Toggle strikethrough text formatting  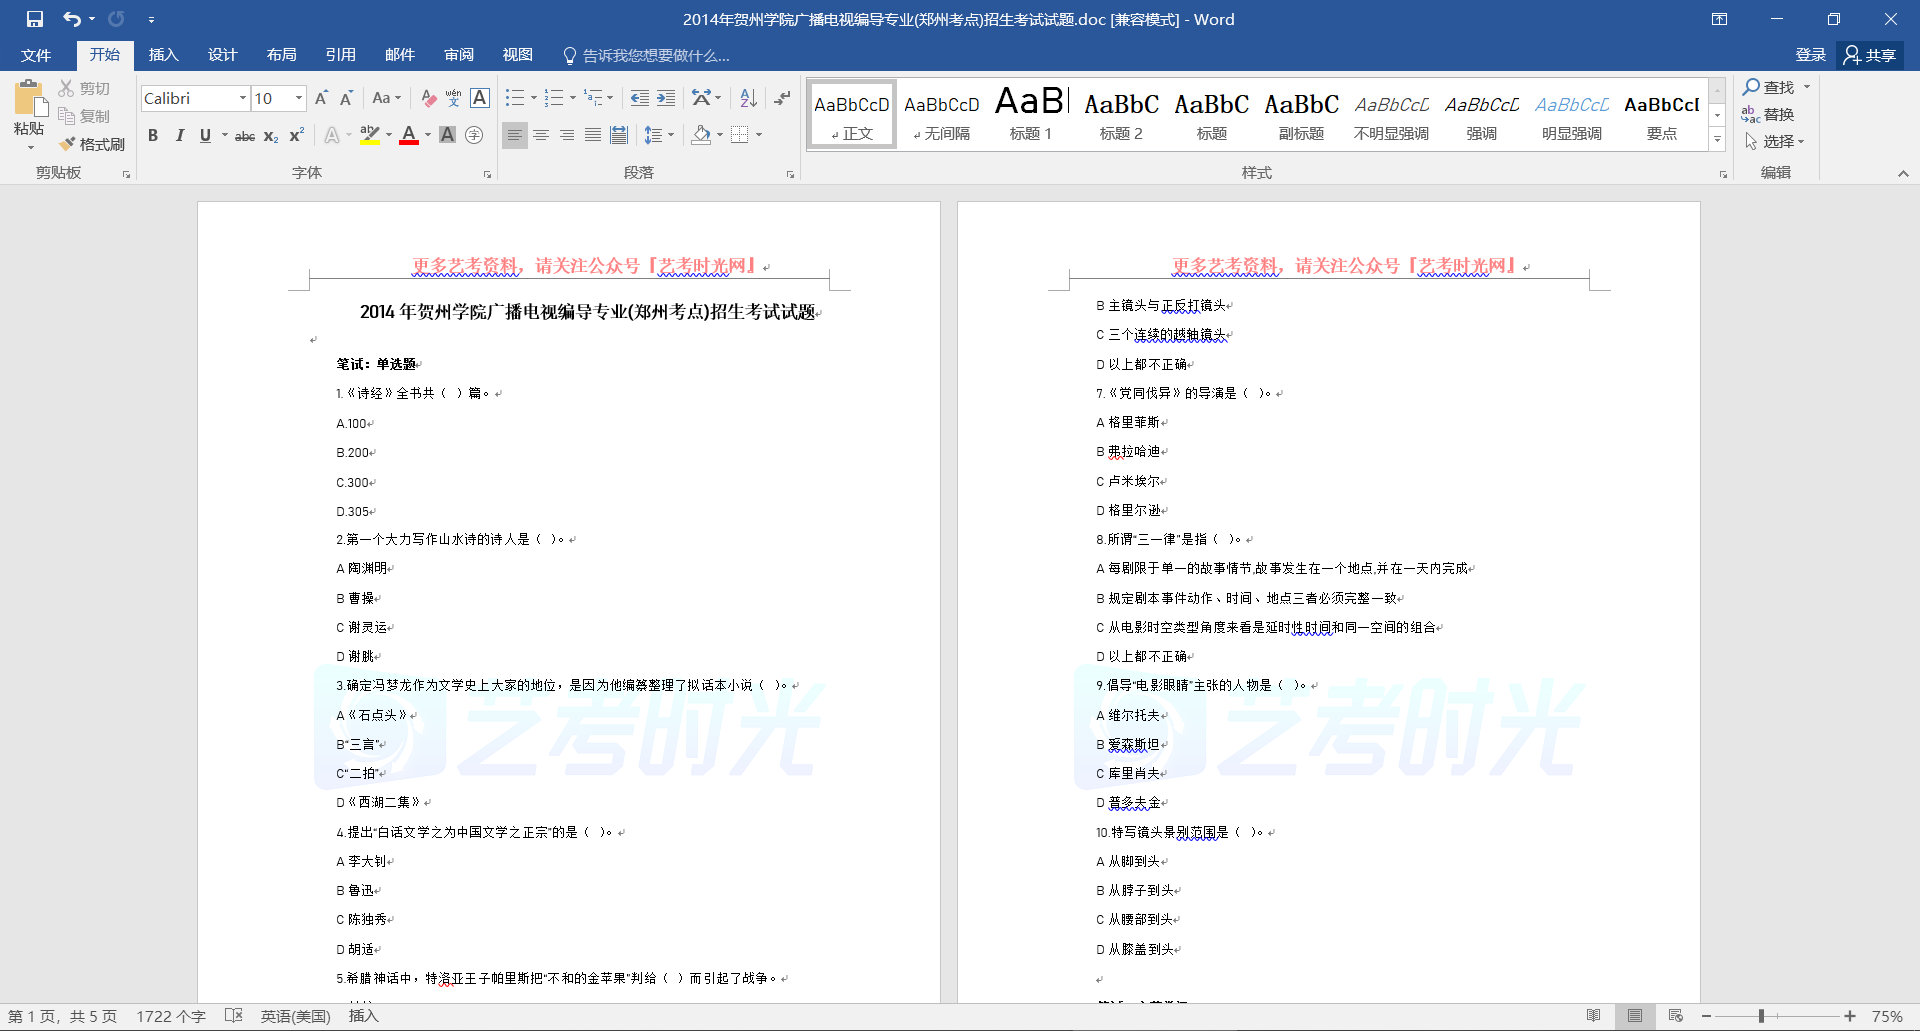click(244, 136)
